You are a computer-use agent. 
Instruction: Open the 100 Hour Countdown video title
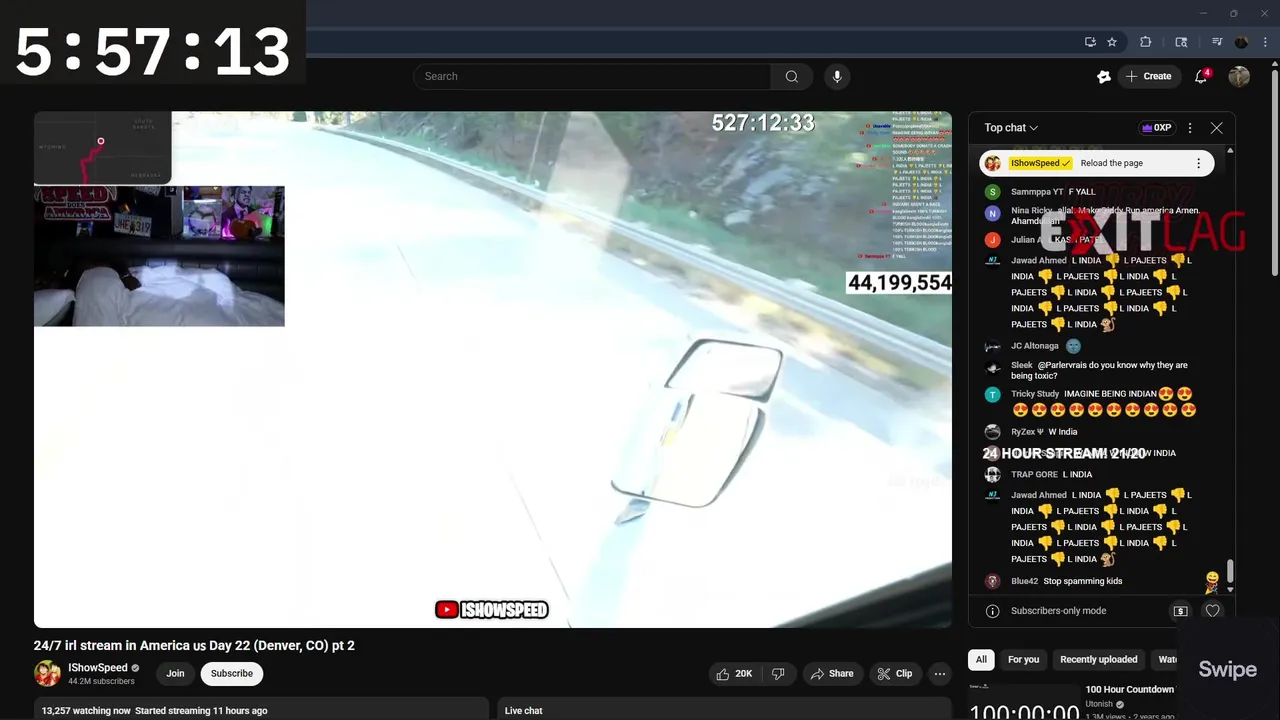click(x=1130, y=690)
